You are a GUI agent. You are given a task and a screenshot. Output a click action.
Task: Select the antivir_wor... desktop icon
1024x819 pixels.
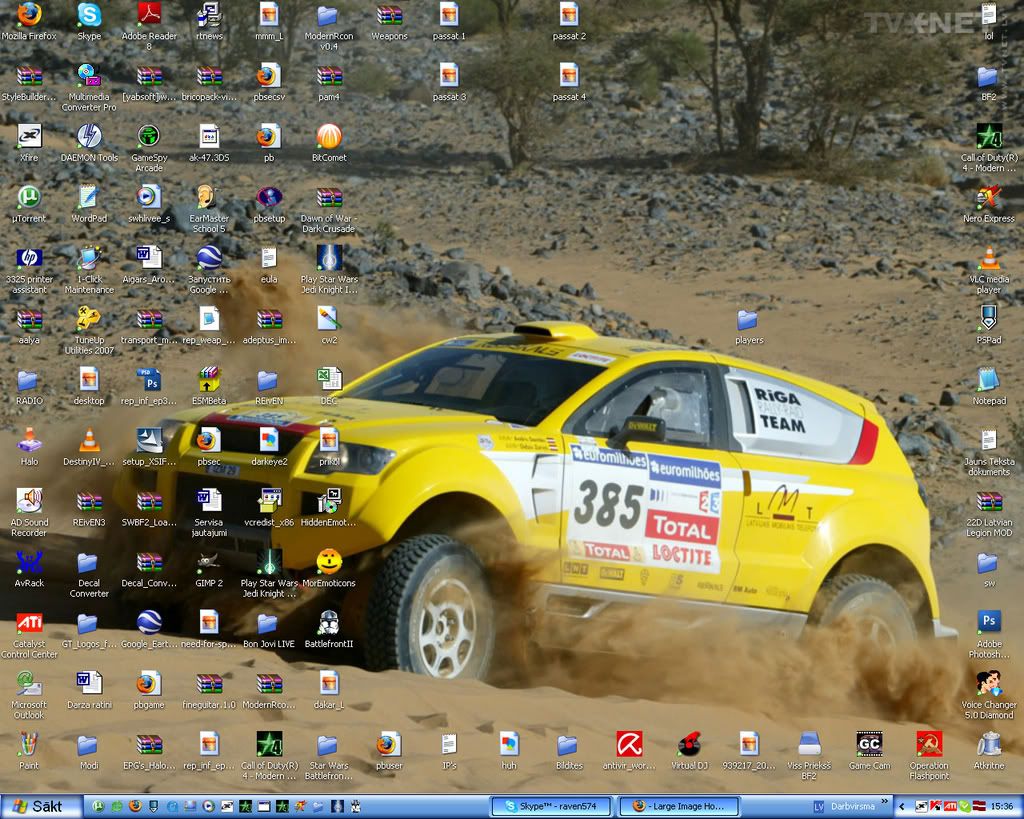[x=629, y=750]
